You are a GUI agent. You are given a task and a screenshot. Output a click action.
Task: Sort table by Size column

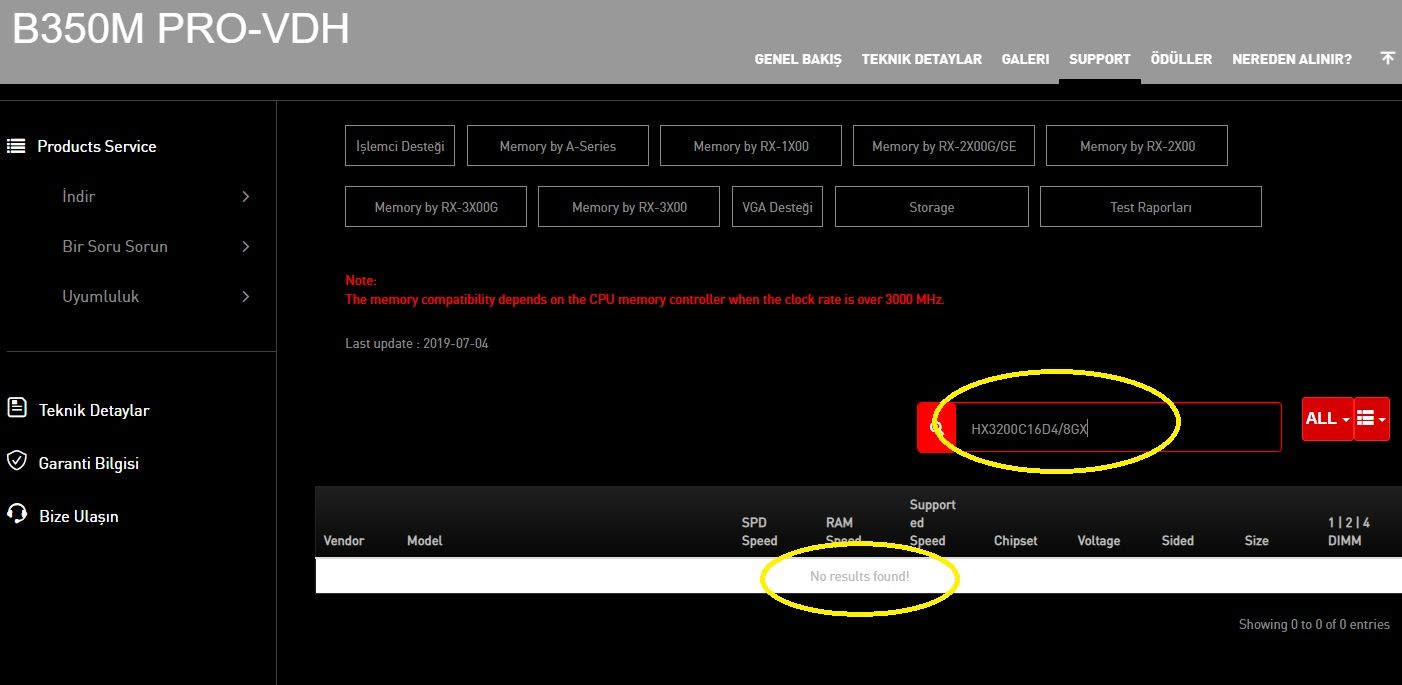point(1257,541)
